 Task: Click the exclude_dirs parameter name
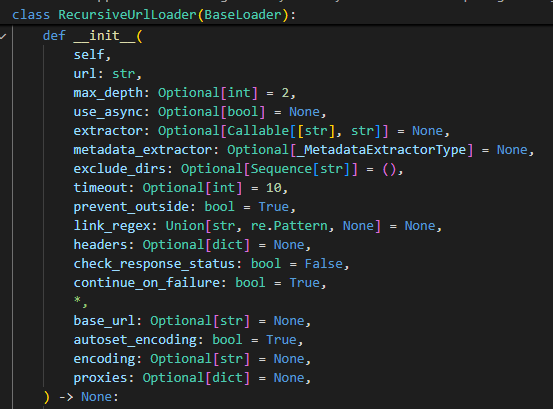tap(120, 169)
